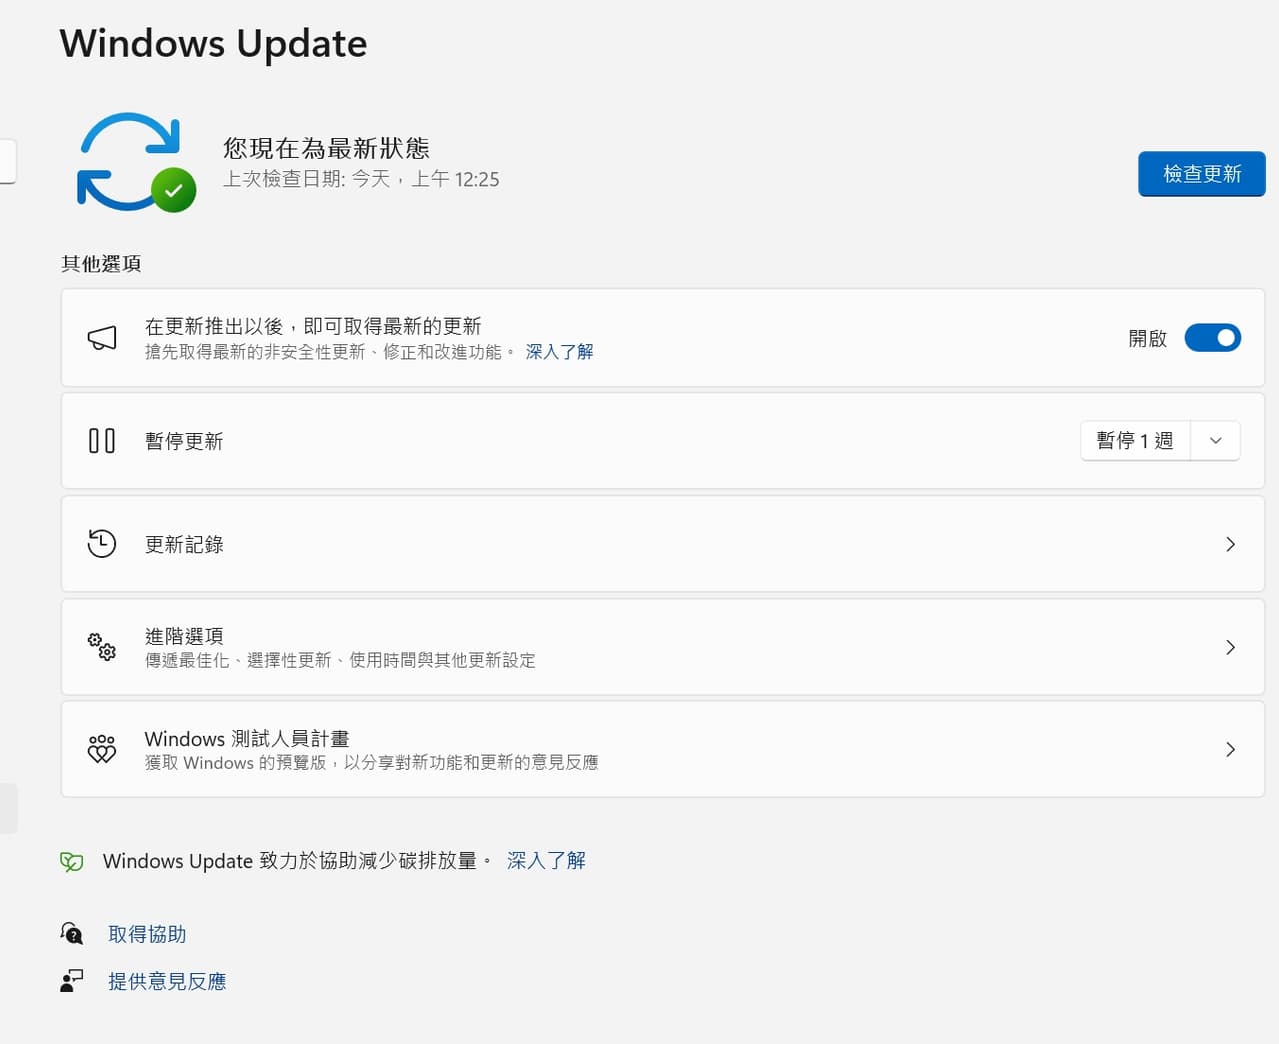Click the 檢查更新 button
This screenshot has height=1044, width=1279.
point(1202,174)
